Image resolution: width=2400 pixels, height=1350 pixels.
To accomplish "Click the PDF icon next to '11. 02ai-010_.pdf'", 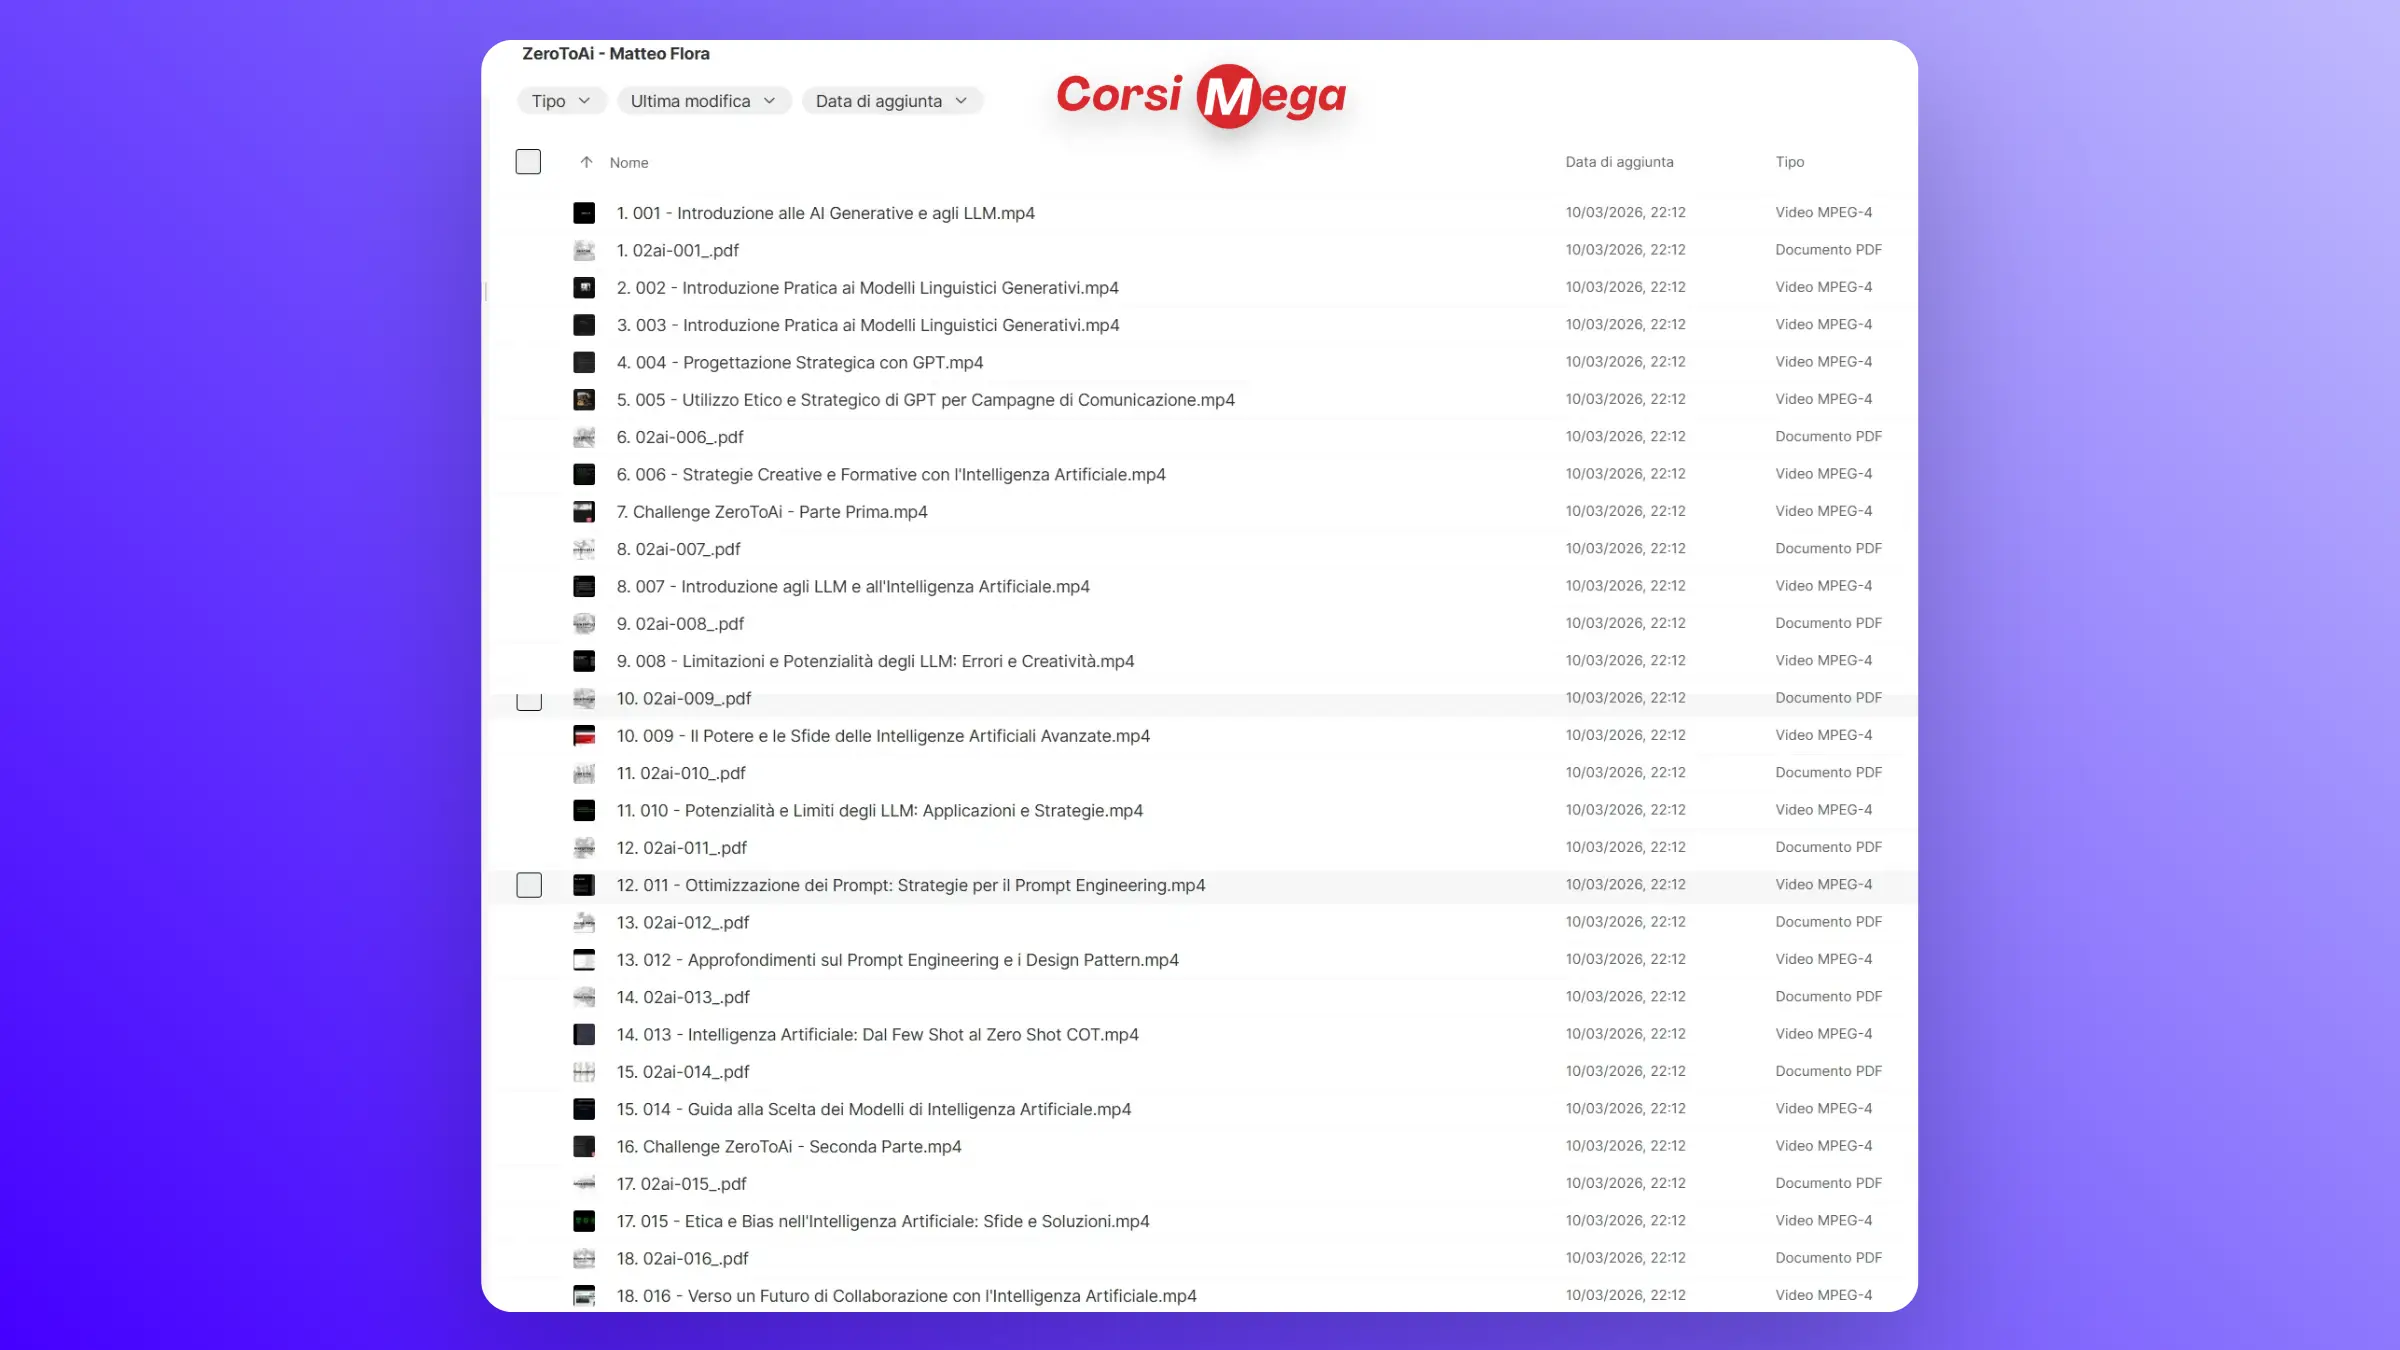I will click(x=584, y=773).
